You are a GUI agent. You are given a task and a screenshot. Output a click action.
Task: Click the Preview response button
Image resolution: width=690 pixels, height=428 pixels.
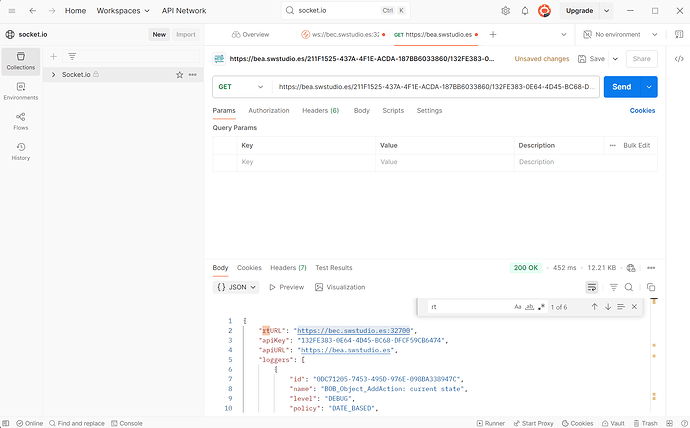click(286, 287)
